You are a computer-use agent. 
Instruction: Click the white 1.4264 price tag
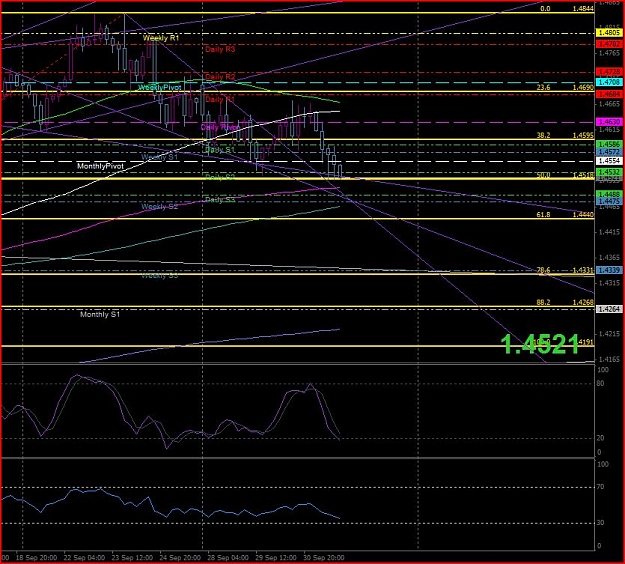click(x=609, y=309)
